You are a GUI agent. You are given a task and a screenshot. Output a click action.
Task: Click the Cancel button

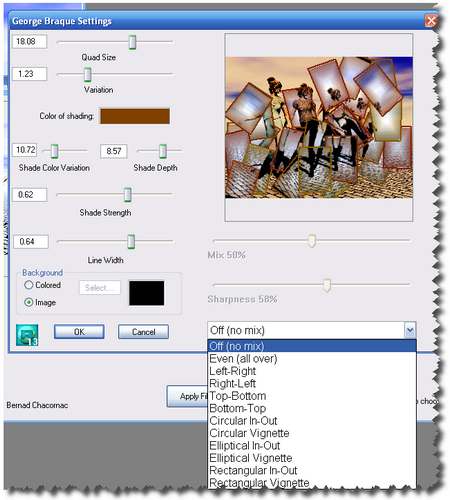(x=143, y=332)
